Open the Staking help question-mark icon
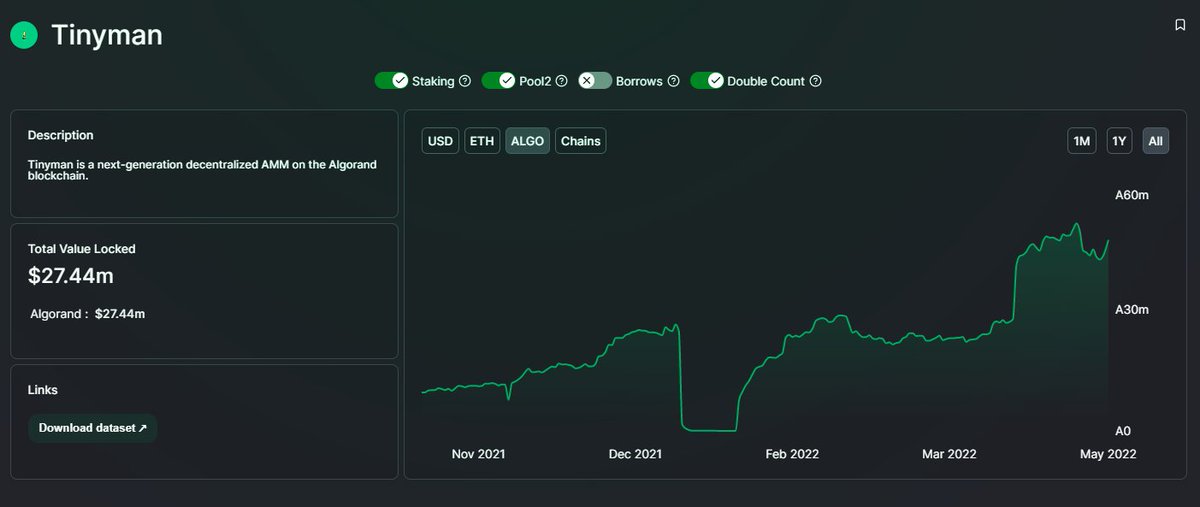The height and width of the screenshot is (507, 1200). click(464, 81)
